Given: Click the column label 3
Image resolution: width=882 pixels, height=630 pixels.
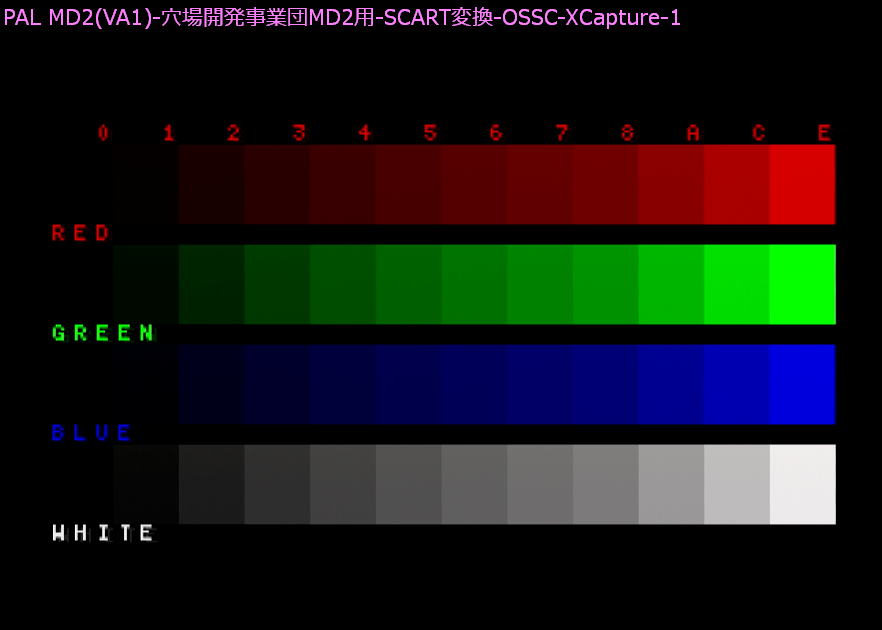Looking at the screenshot, I should (x=300, y=133).
